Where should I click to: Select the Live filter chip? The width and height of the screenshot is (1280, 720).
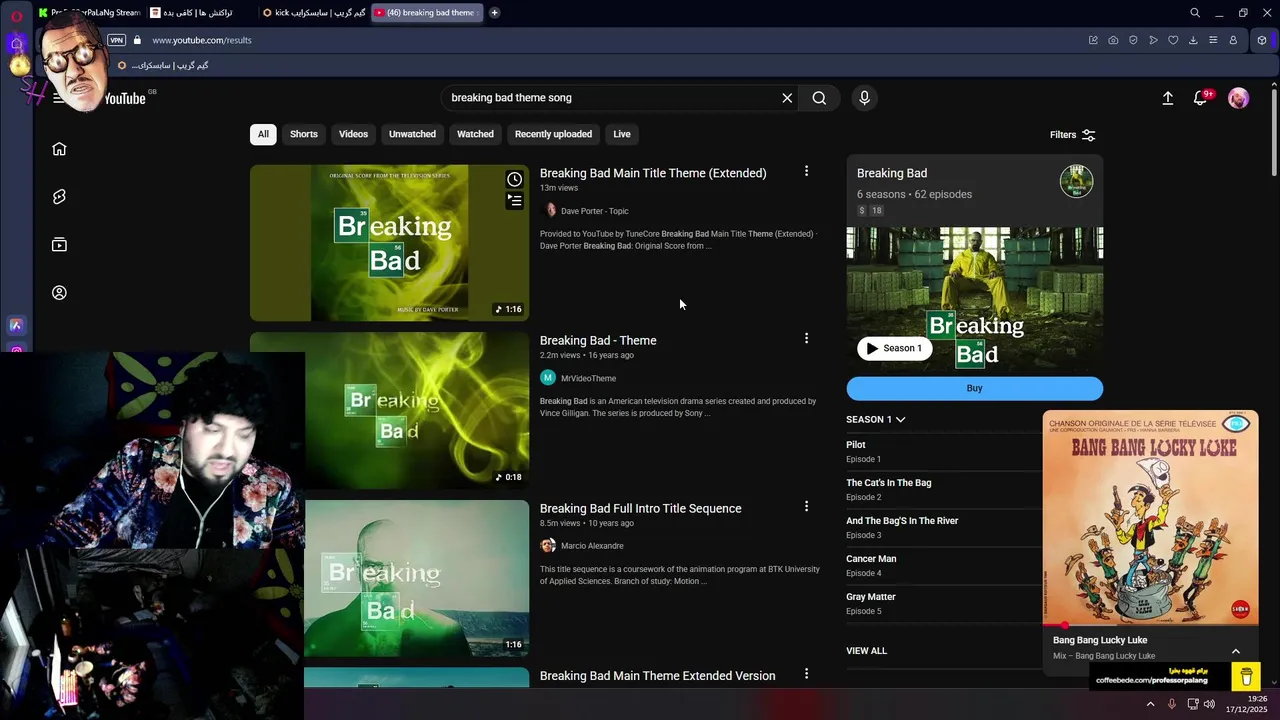click(622, 134)
